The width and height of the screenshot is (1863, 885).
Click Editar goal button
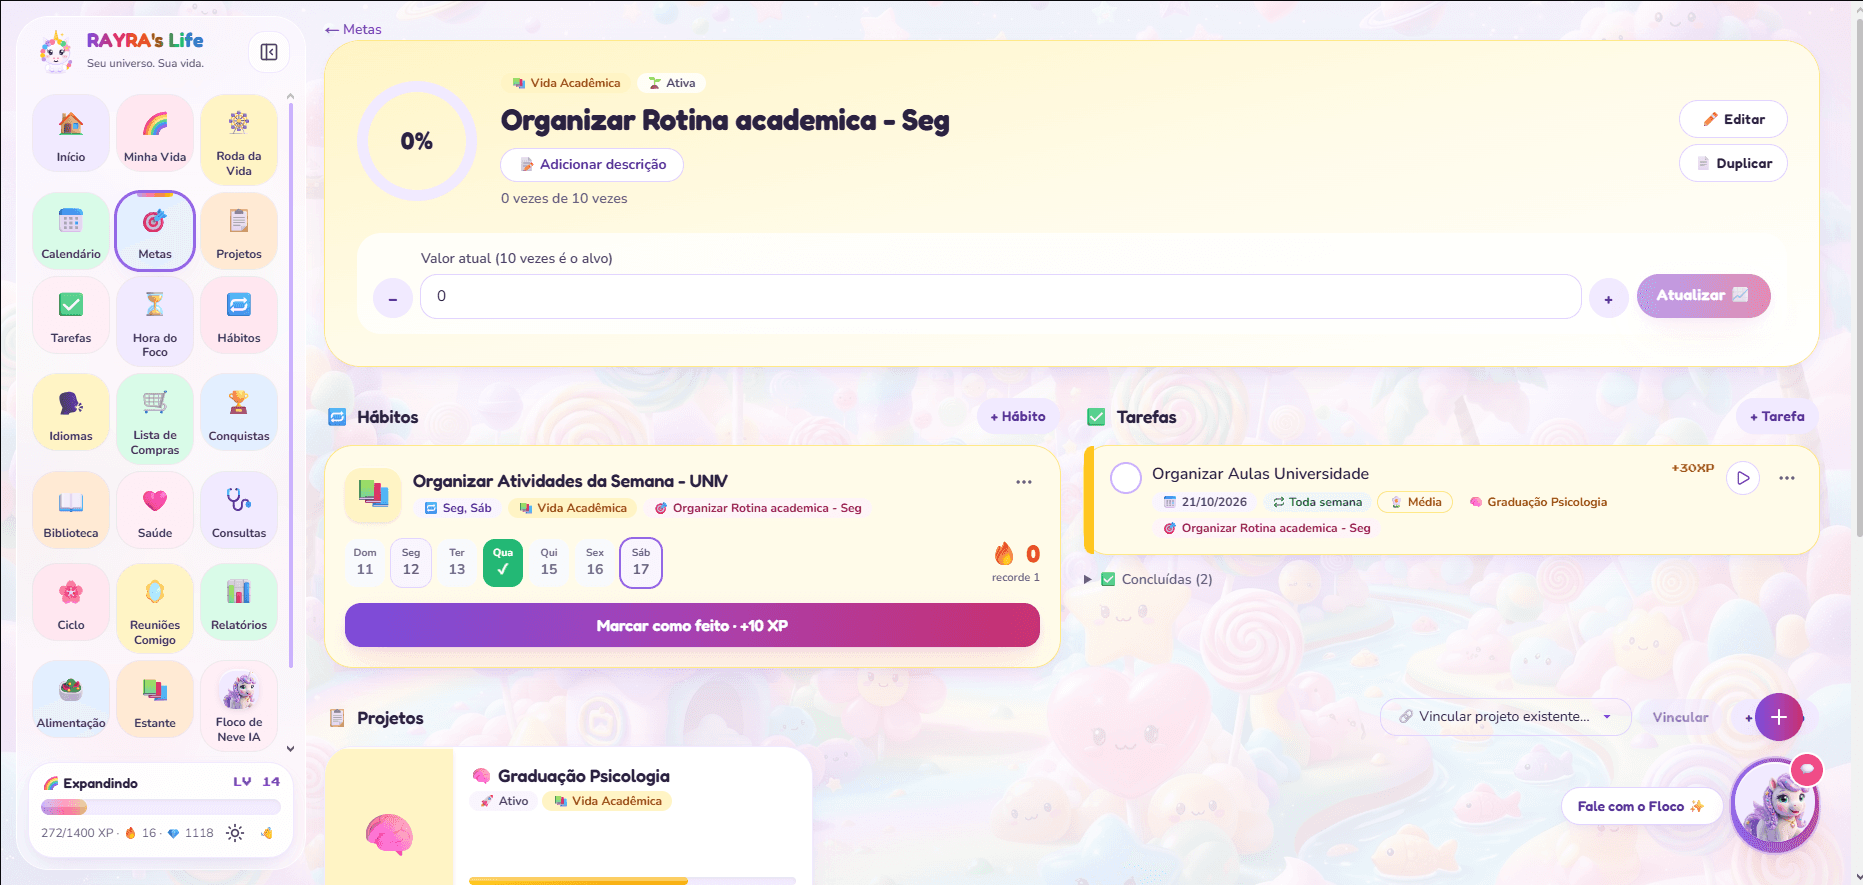click(x=1733, y=119)
